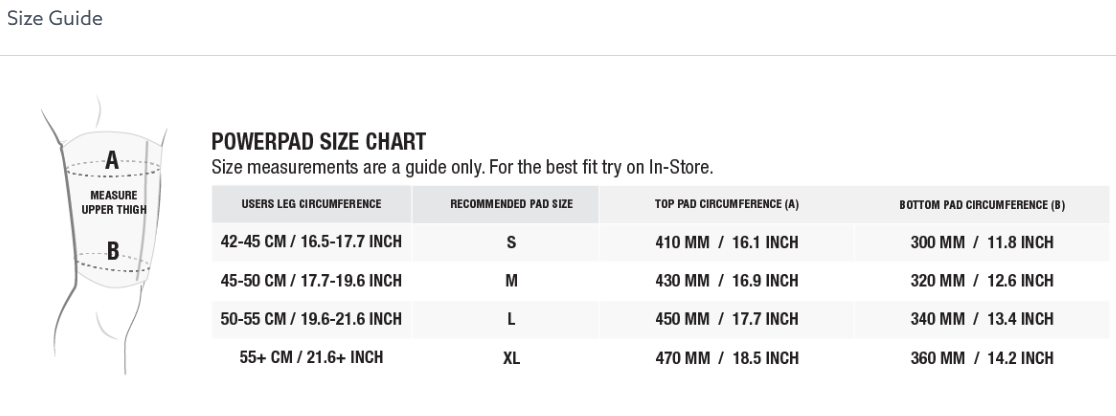Click the Top Pad Circumference (A) header
The width and height of the screenshot is (1116, 416).
click(x=727, y=204)
